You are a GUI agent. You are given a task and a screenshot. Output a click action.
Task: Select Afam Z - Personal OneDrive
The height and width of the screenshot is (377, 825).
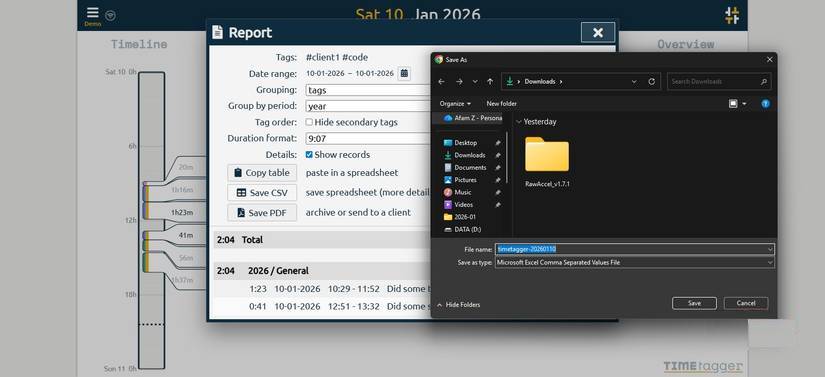click(472, 118)
